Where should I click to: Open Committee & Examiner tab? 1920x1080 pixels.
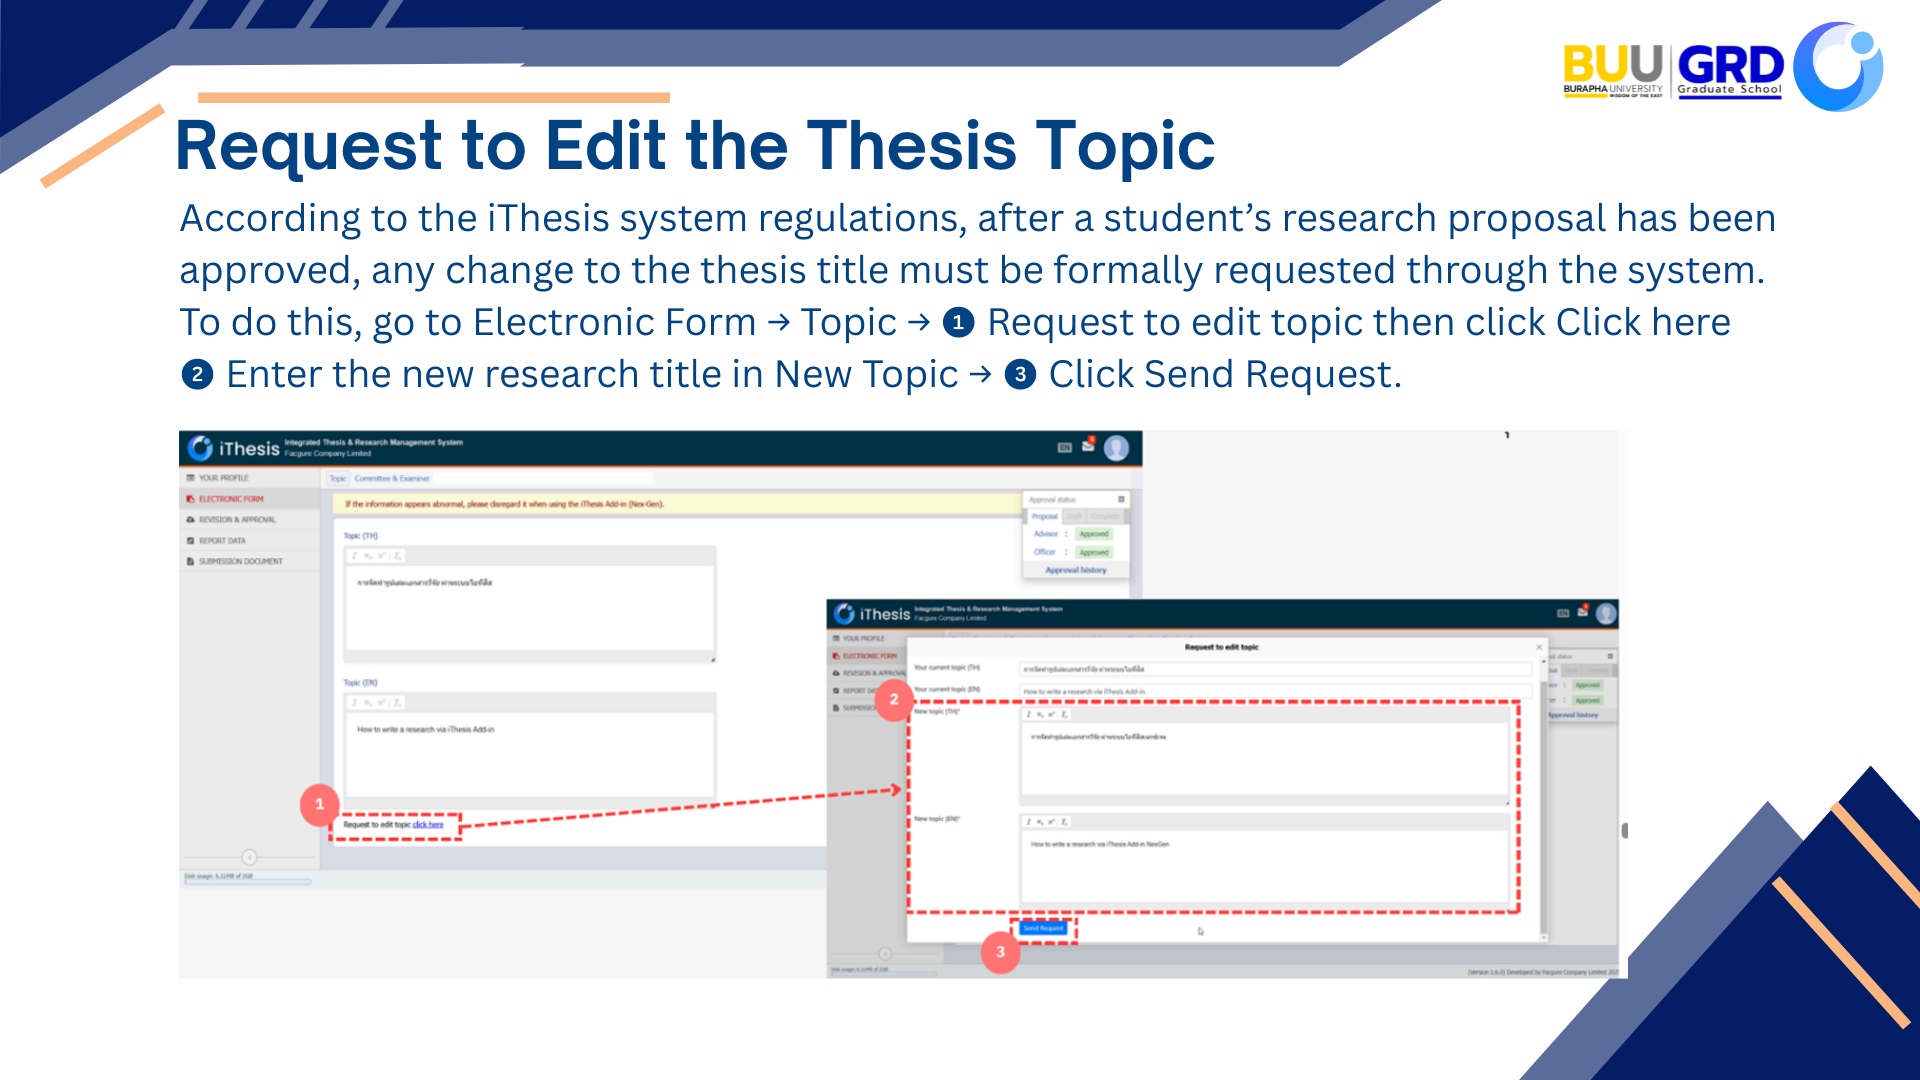pos(392,479)
